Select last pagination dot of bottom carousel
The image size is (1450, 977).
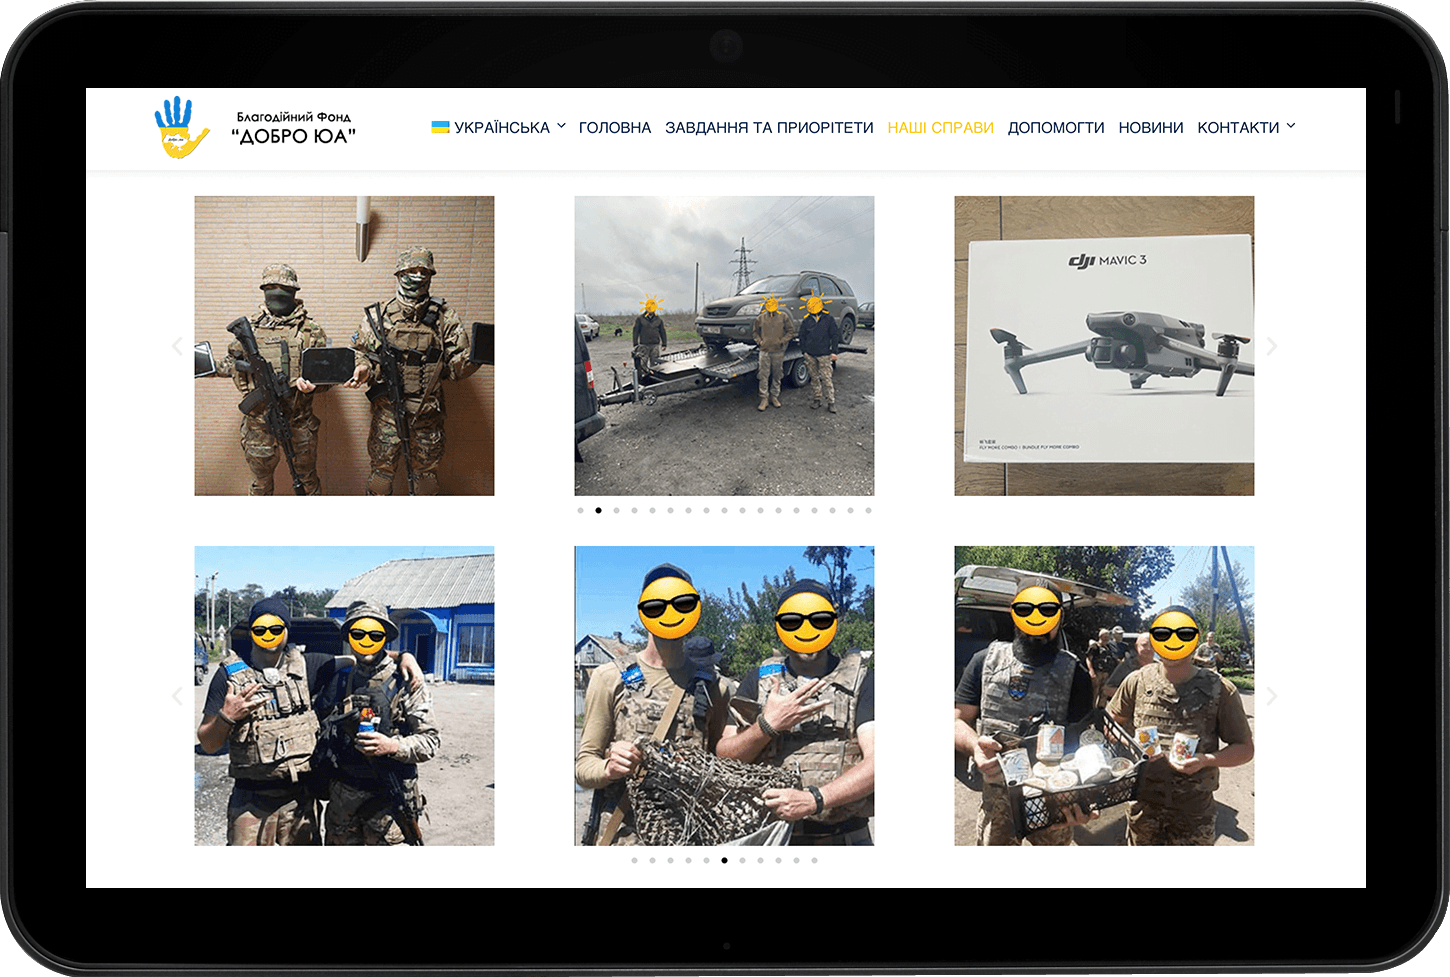(x=814, y=860)
